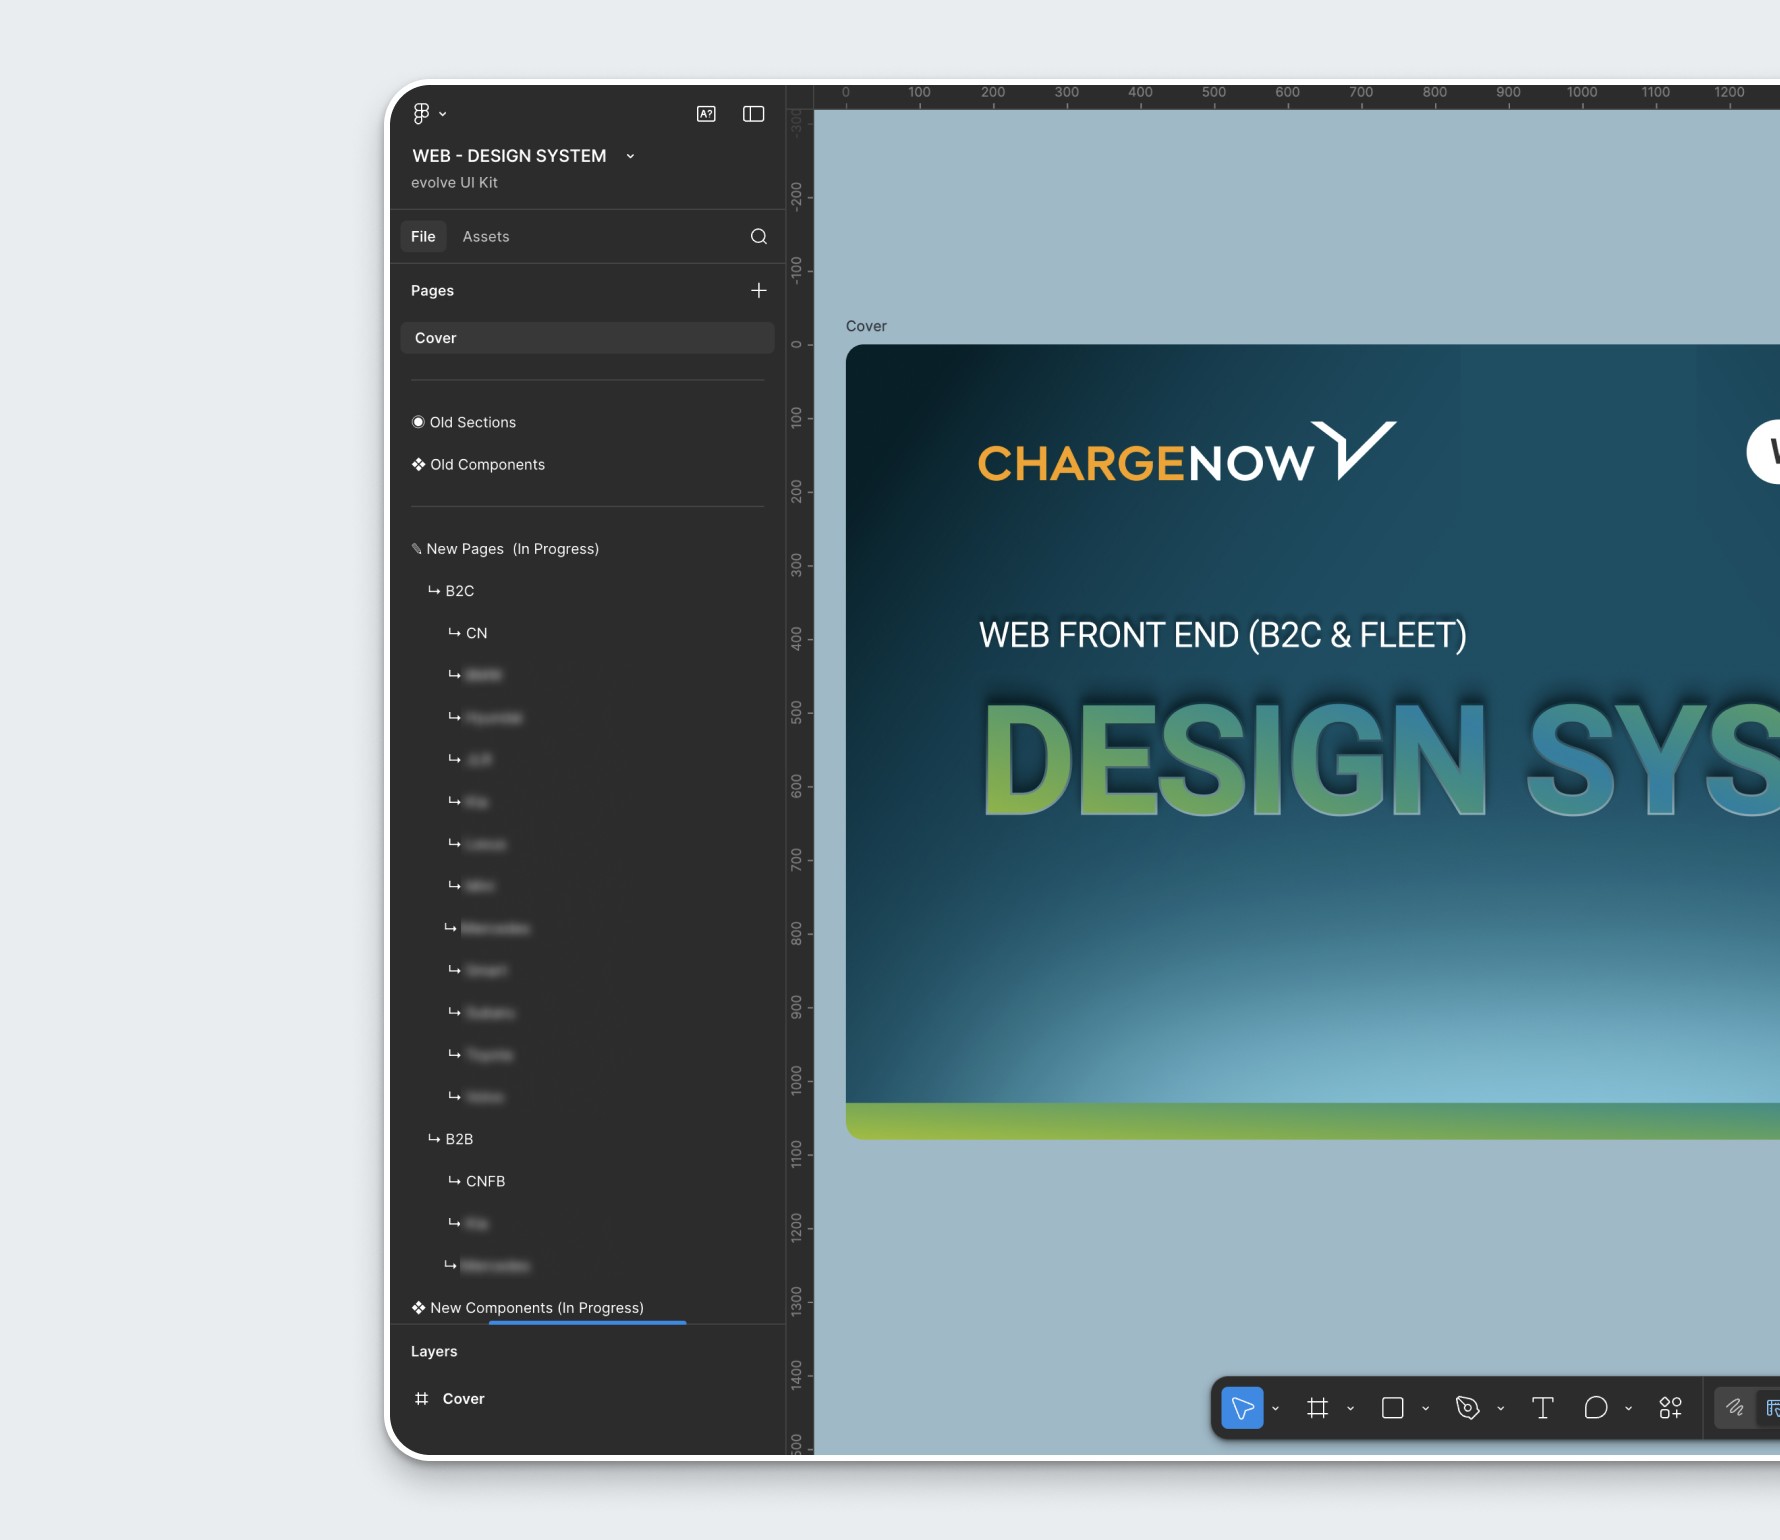The height and width of the screenshot is (1540, 1780).
Task: Click the green bar at cover bottom
Action: [1312, 1121]
